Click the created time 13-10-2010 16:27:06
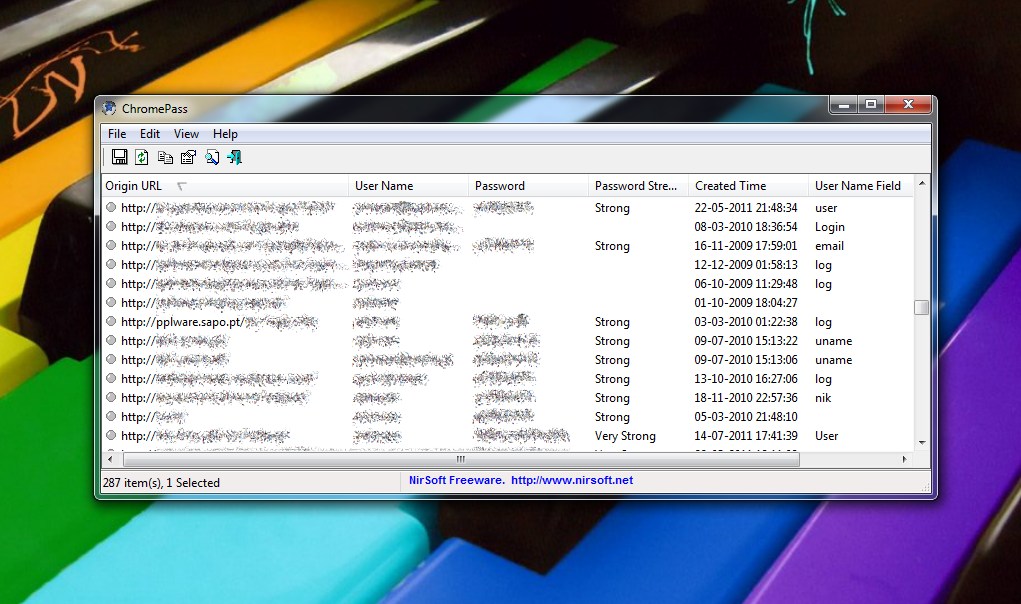This screenshot has width=1021, height=604. [746, 379]
